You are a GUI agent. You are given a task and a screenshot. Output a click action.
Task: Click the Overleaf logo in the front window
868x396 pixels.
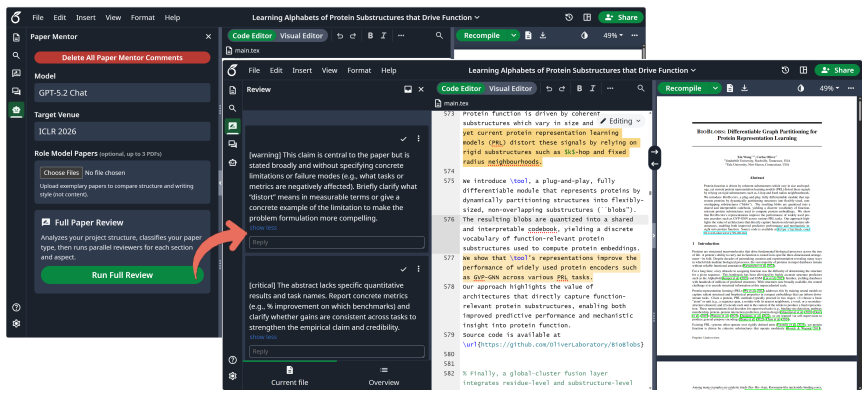(232, 70)
